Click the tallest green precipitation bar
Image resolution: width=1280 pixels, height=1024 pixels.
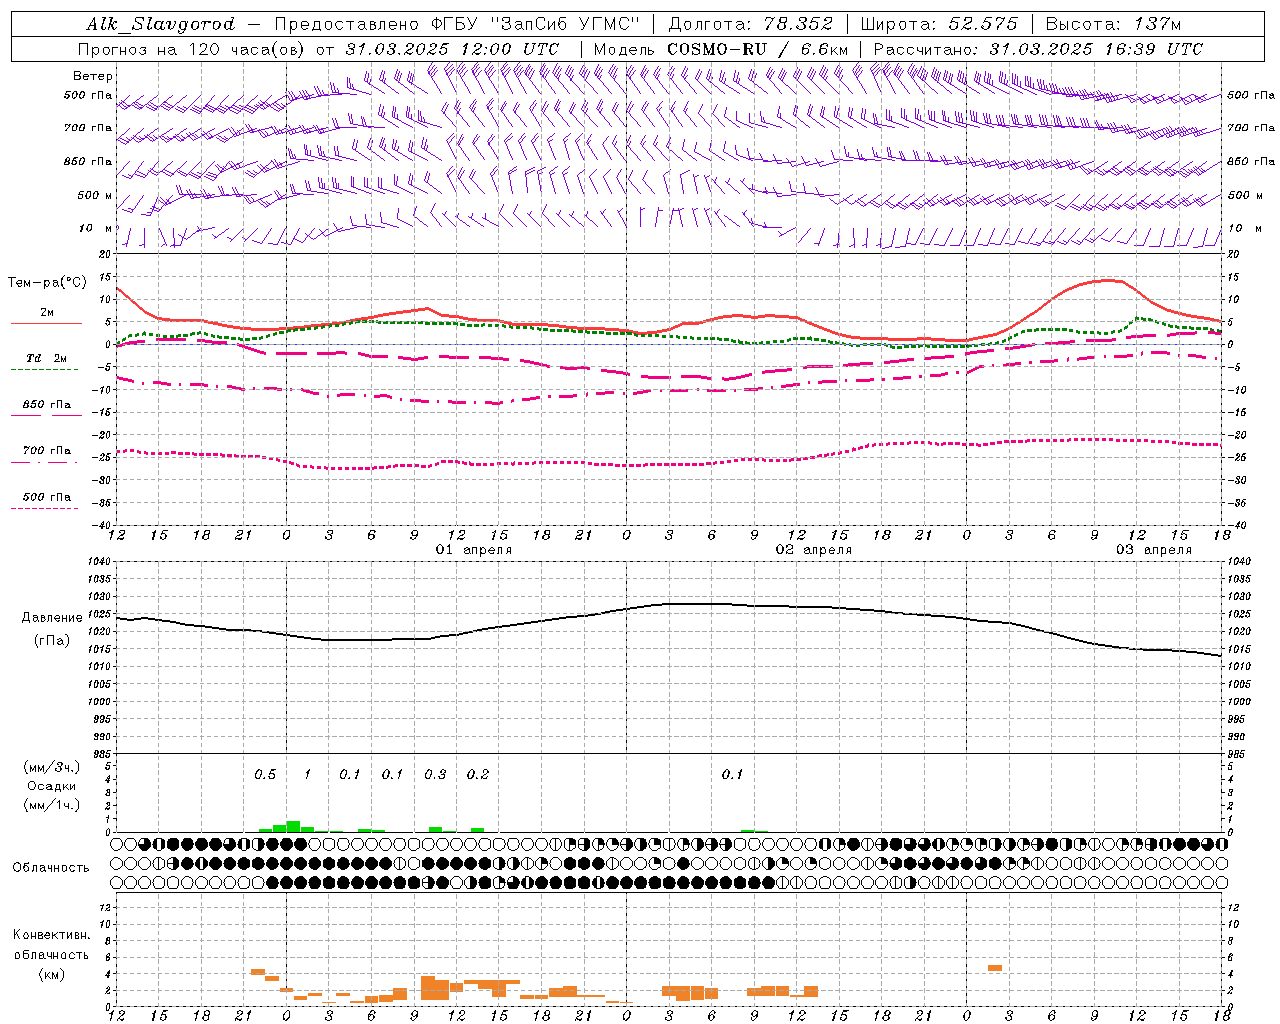point(294,827)
